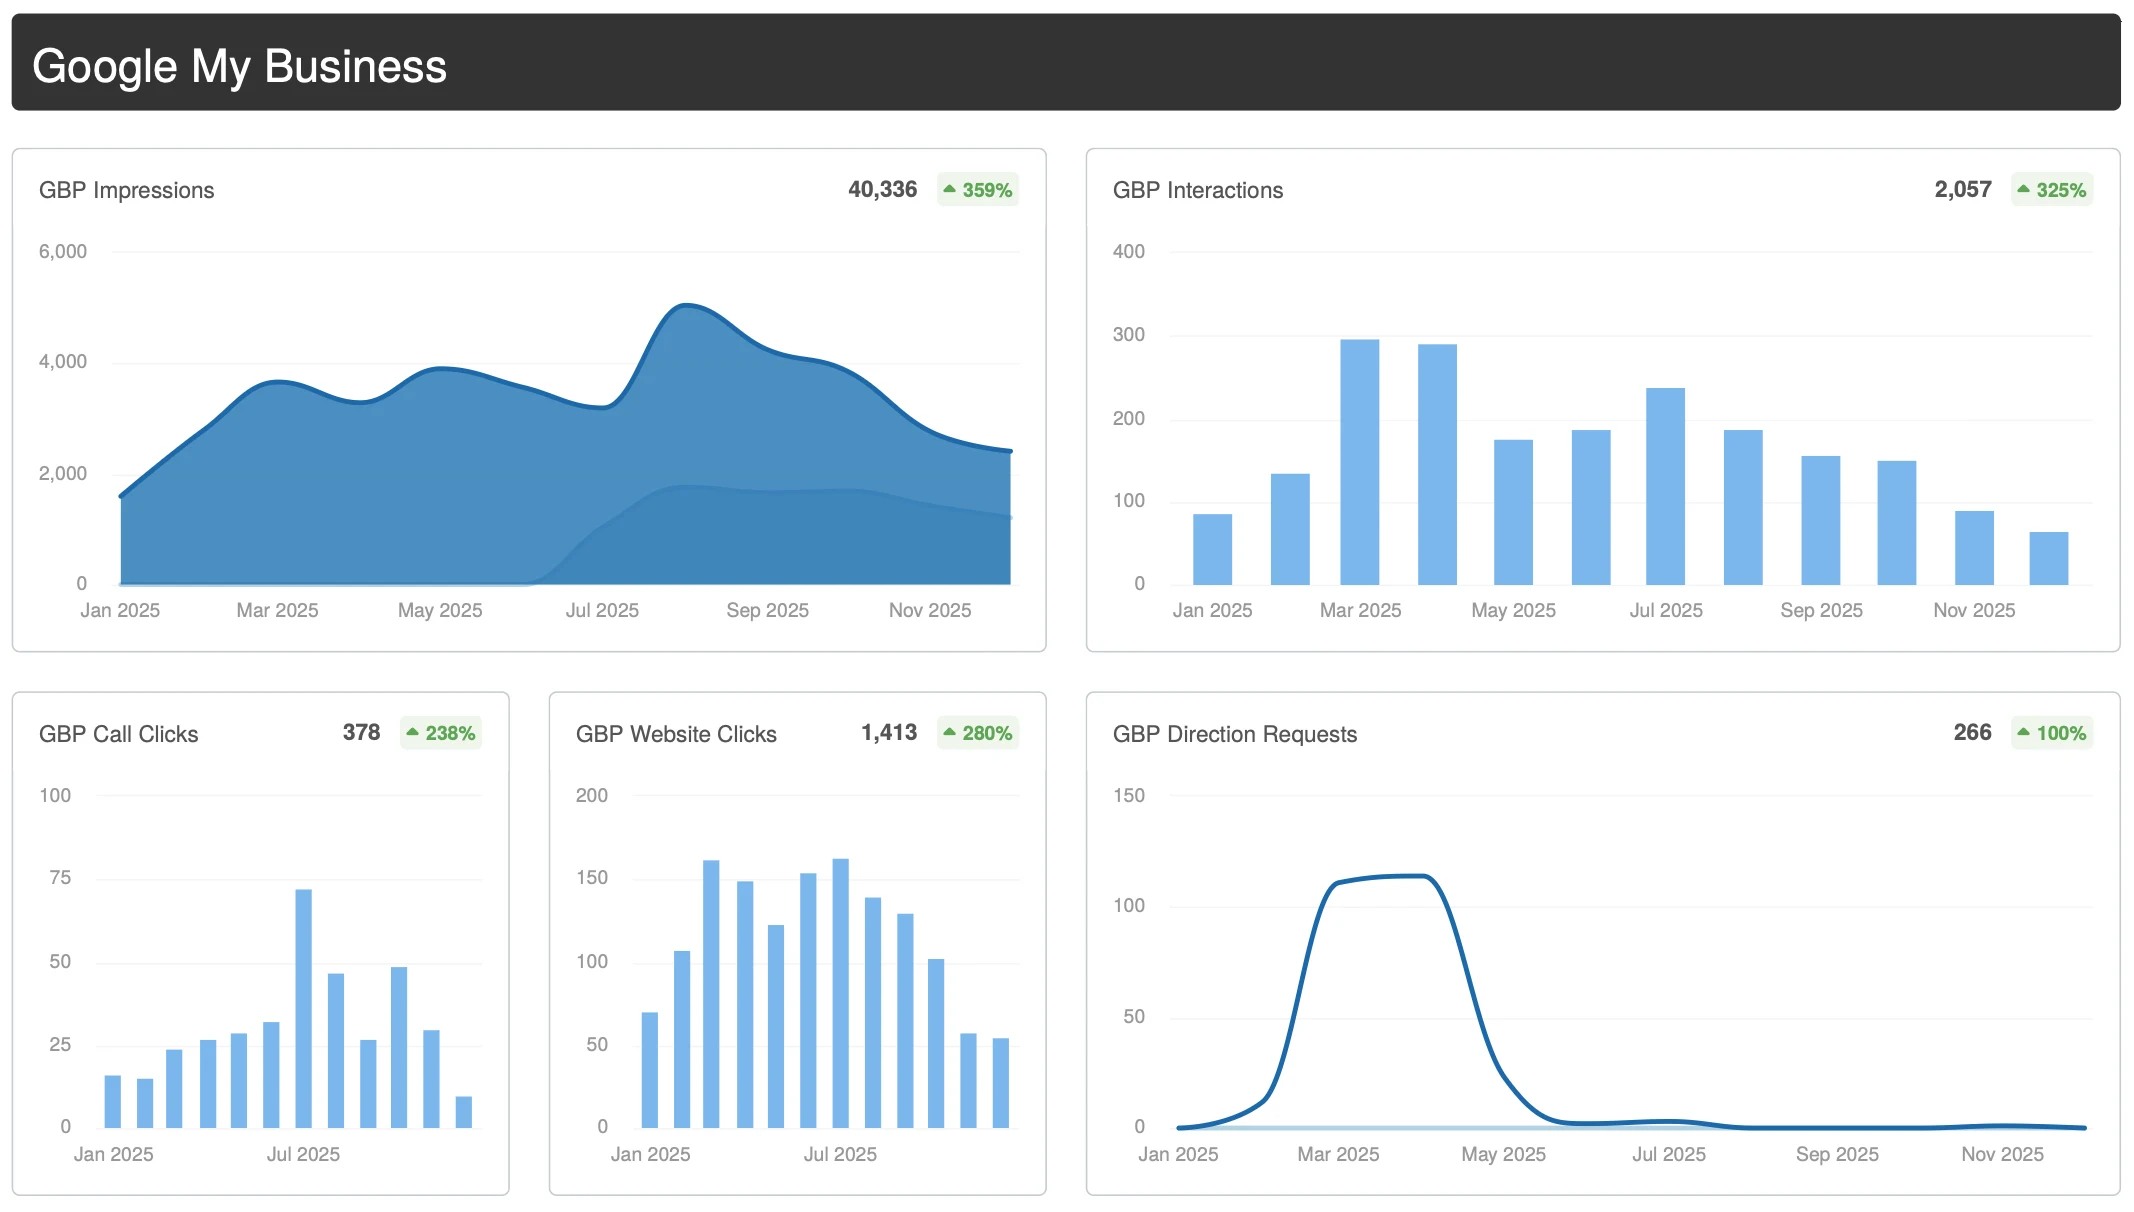This screenshot has height=1212, width=2134.
Task: Click the GBP Impressions peak area point
Action: (x=686, y=305)
